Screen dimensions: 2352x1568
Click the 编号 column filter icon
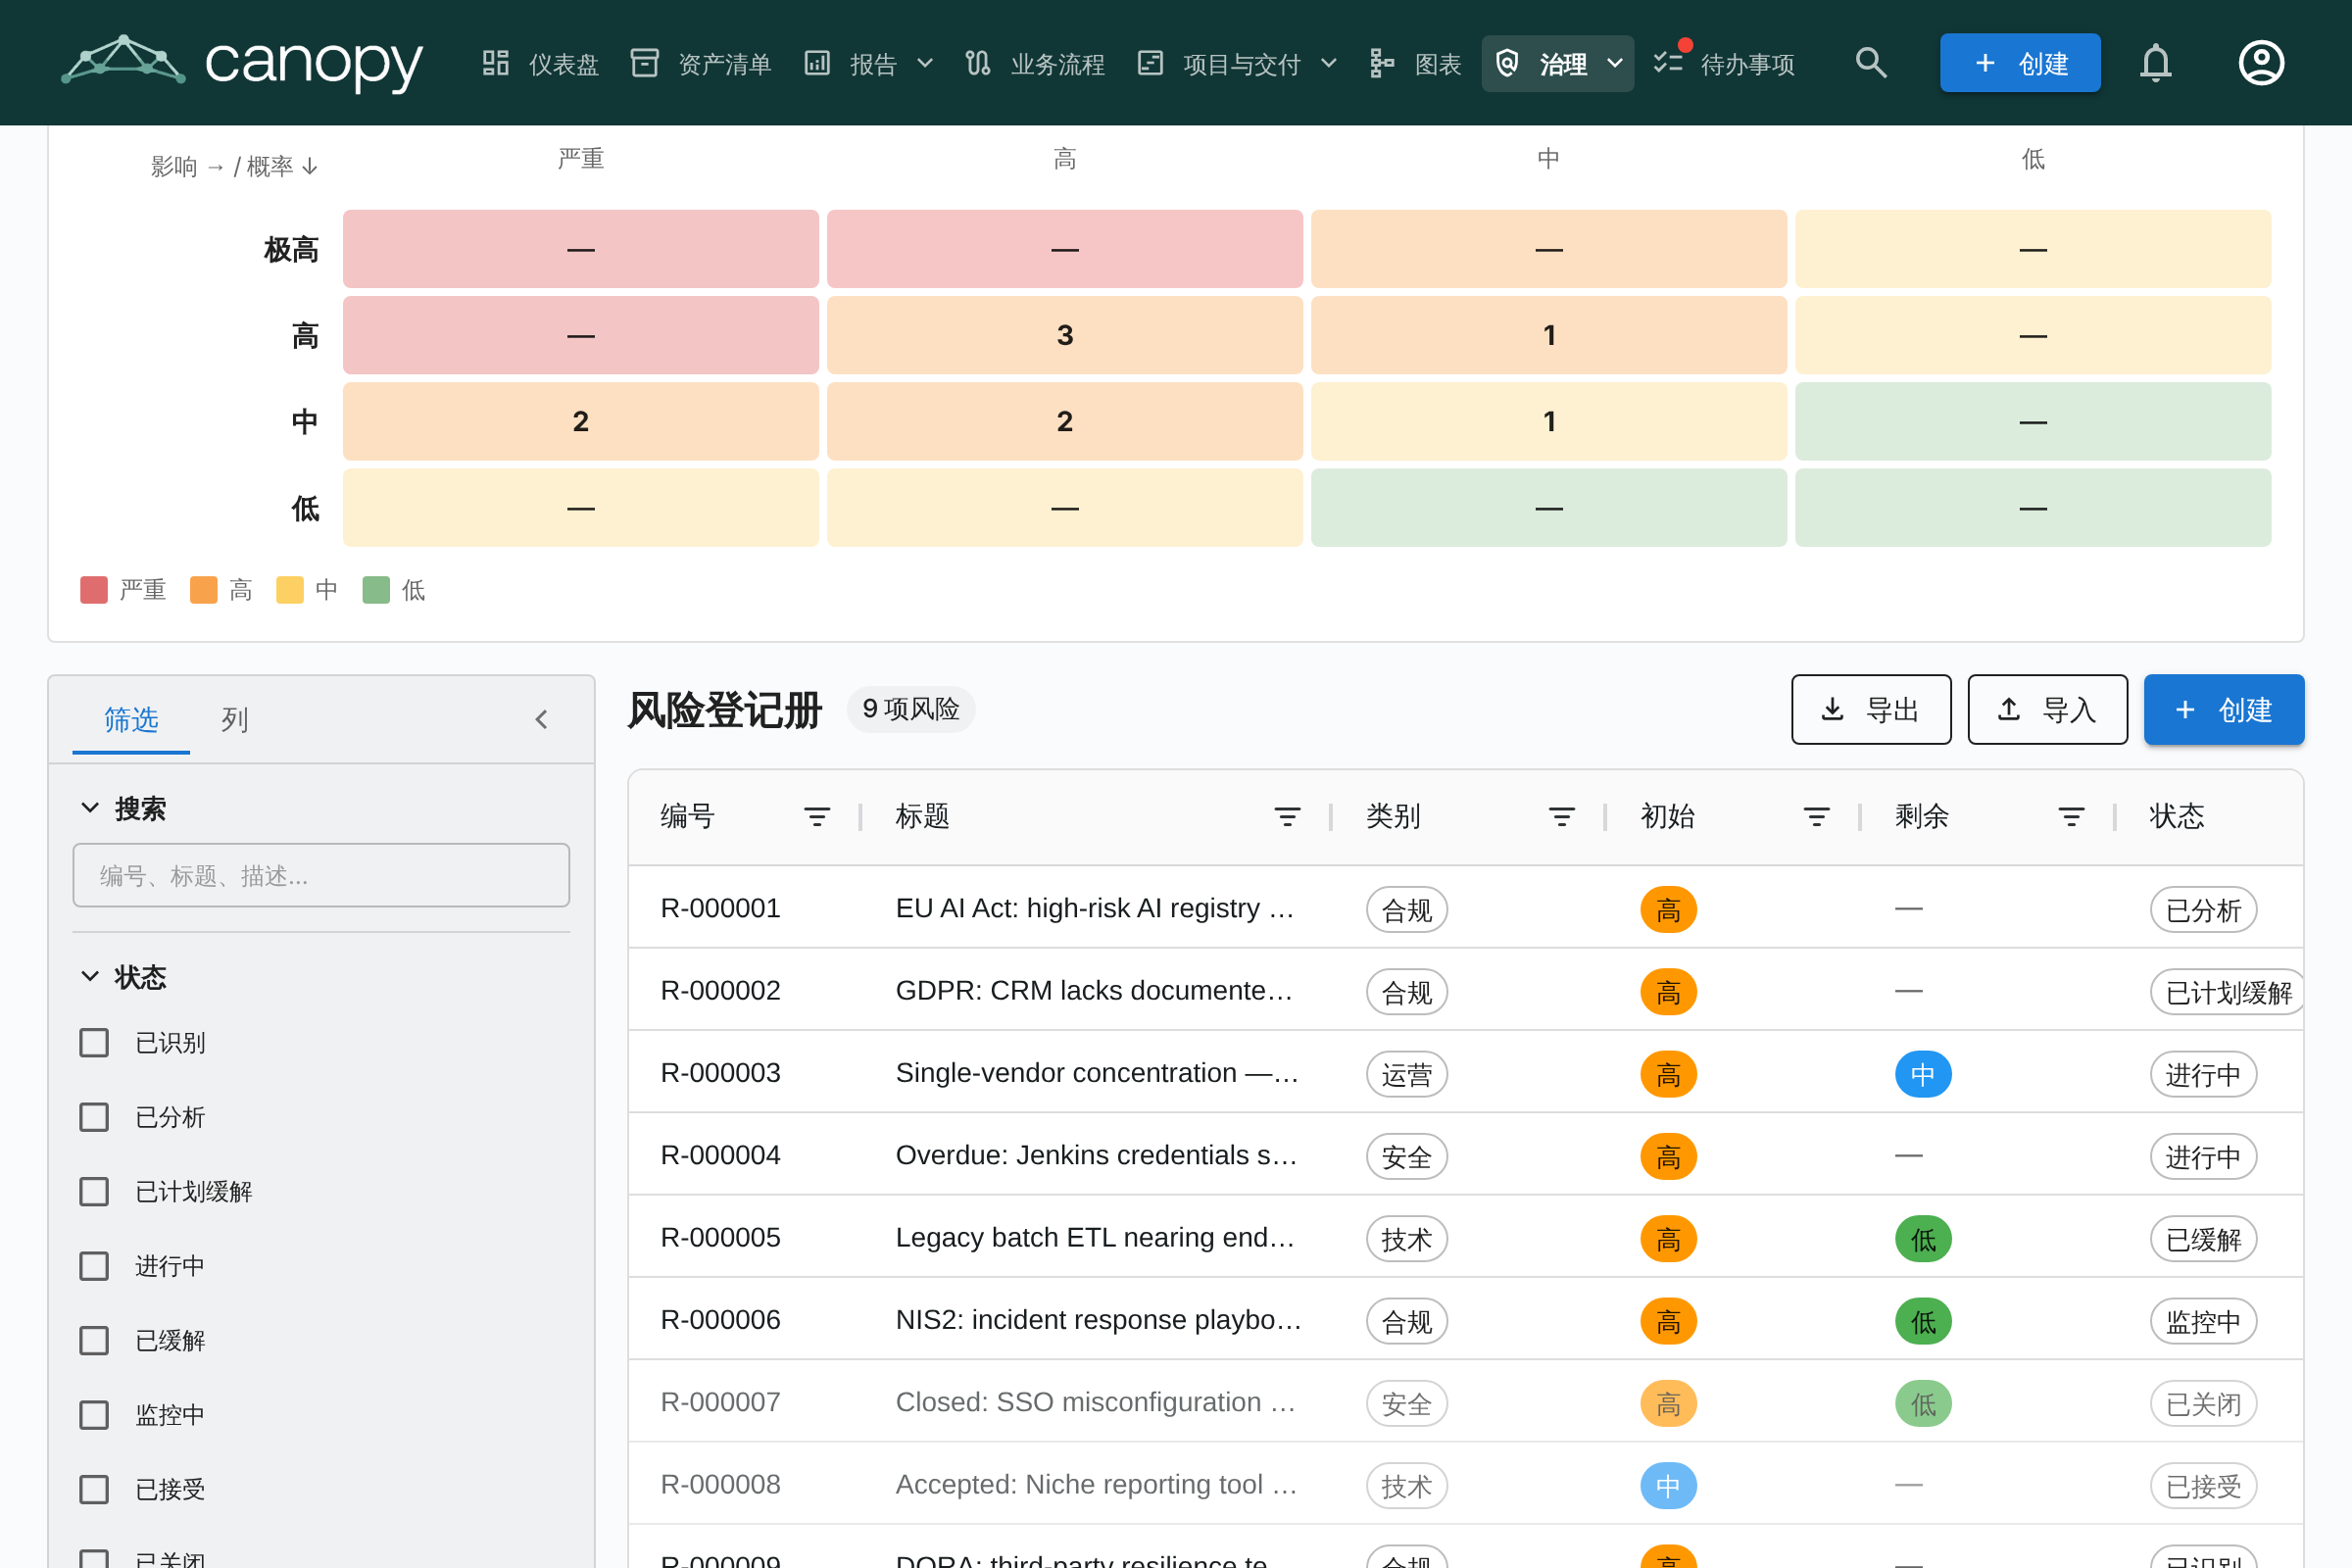pyautogui.click(x=817, y=817)
